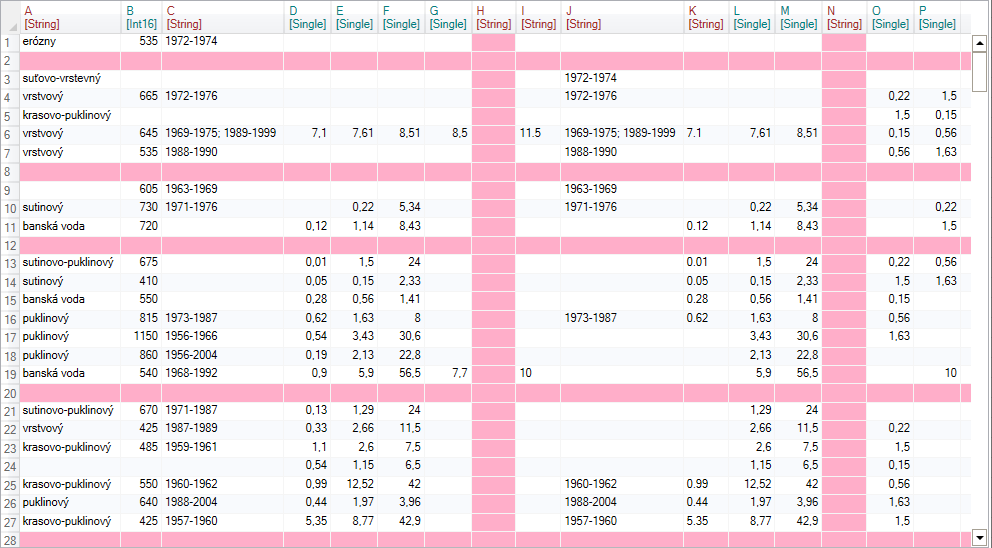992x548 pixels.
Task: Click row number 17
Action: pos(11,337)
